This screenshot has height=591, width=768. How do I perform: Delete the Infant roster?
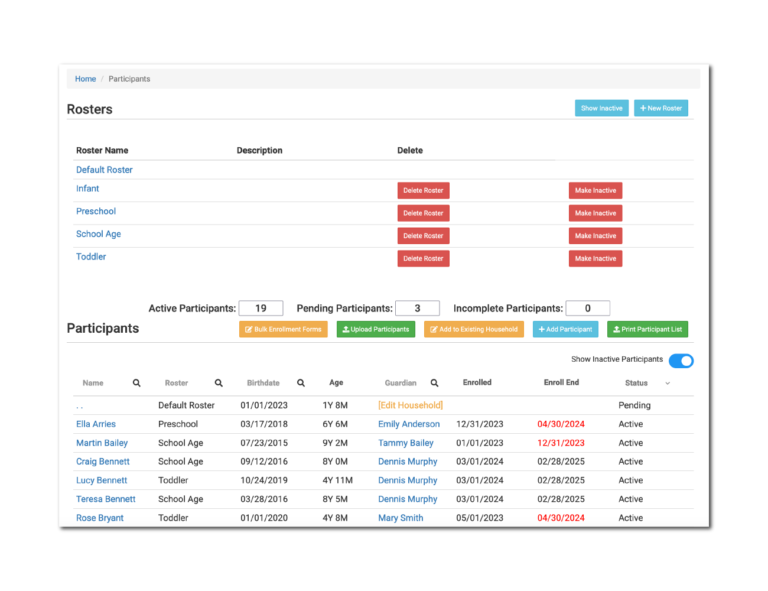[x=423, y=190]
